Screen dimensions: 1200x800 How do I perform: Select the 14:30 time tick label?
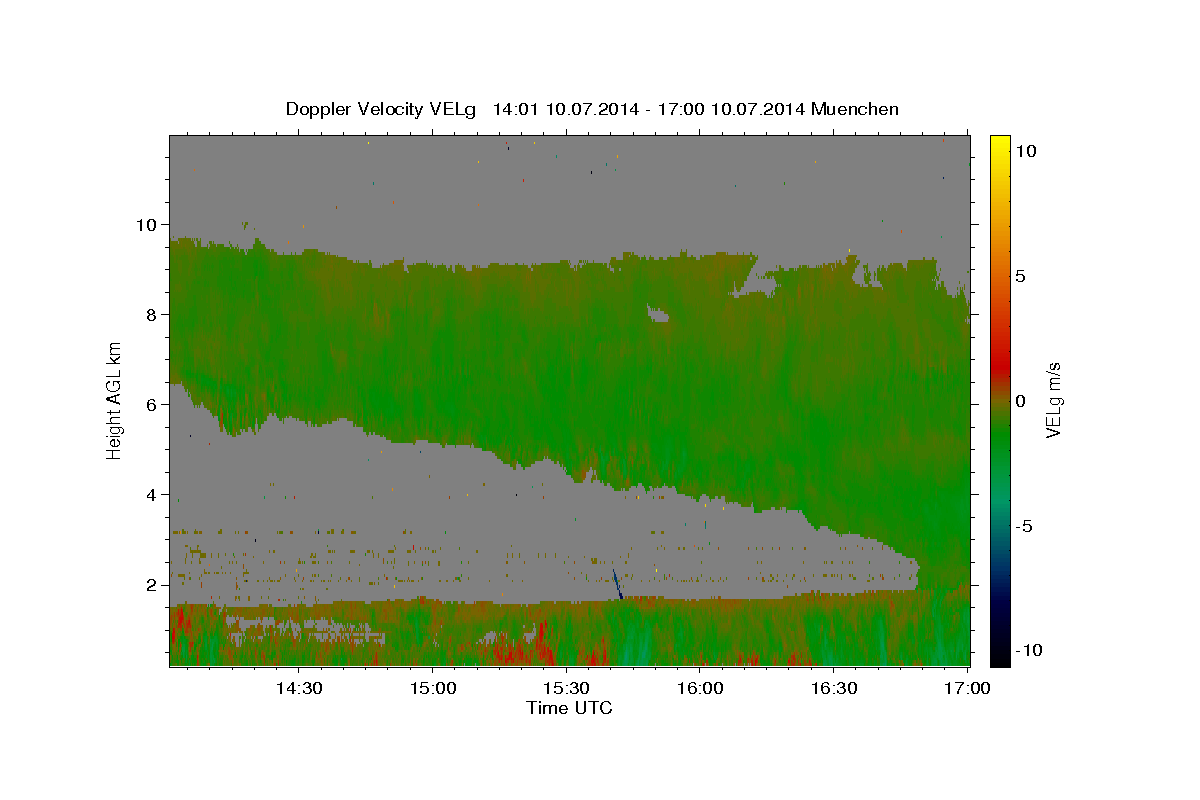[x=298, y=689]
